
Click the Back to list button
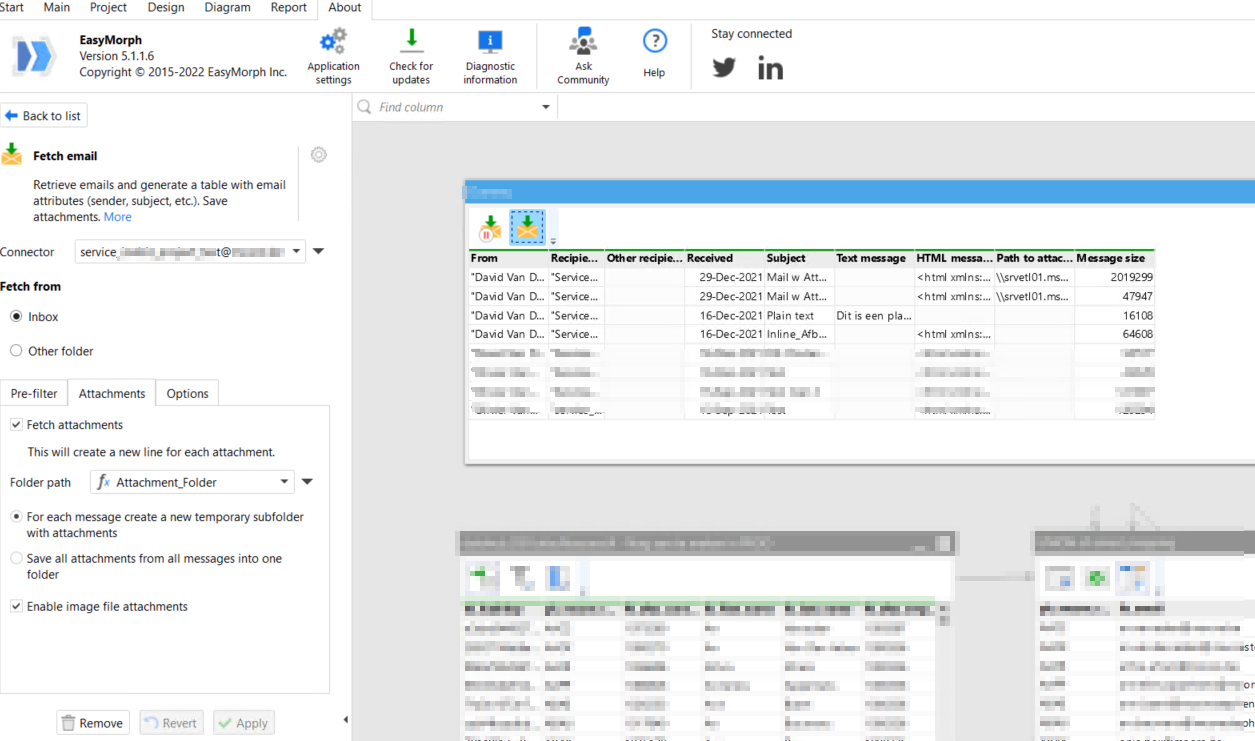point(44,116)
